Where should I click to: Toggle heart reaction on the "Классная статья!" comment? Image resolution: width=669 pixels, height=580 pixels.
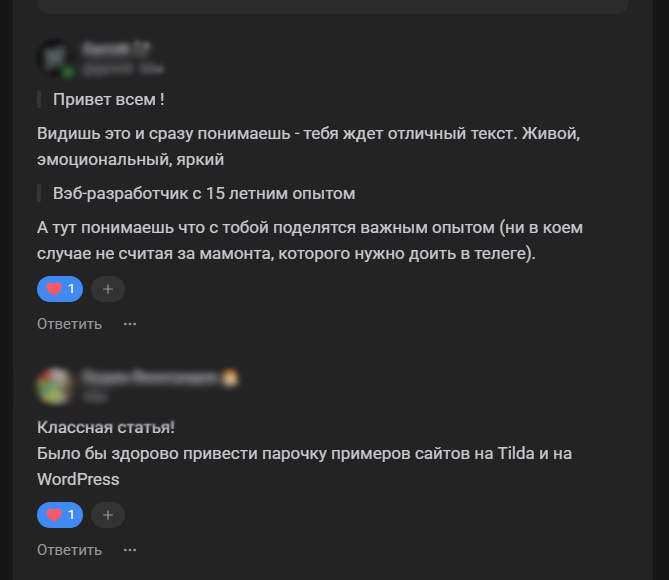pyautogui.click(x=61, y=515)
